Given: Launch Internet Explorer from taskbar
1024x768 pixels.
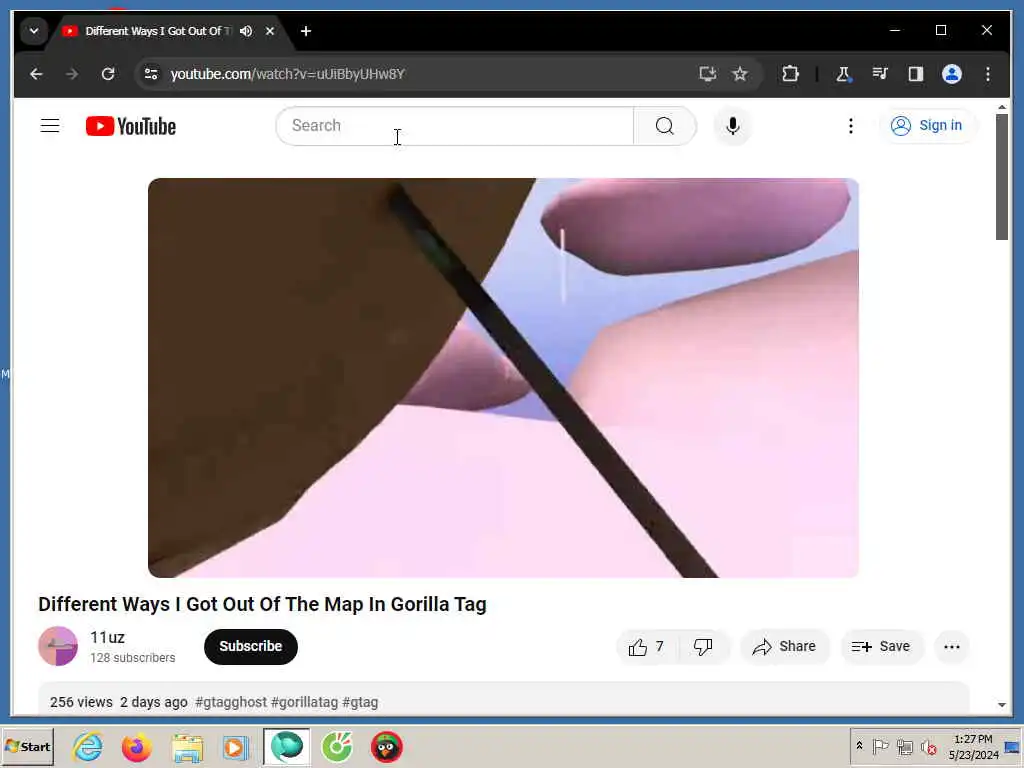Looking at the screenshot, I should (88, 746).
